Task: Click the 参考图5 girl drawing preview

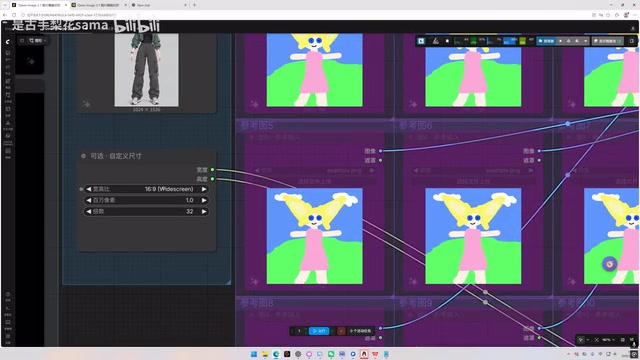Action: pyautogui.click(x=314, y=236)
